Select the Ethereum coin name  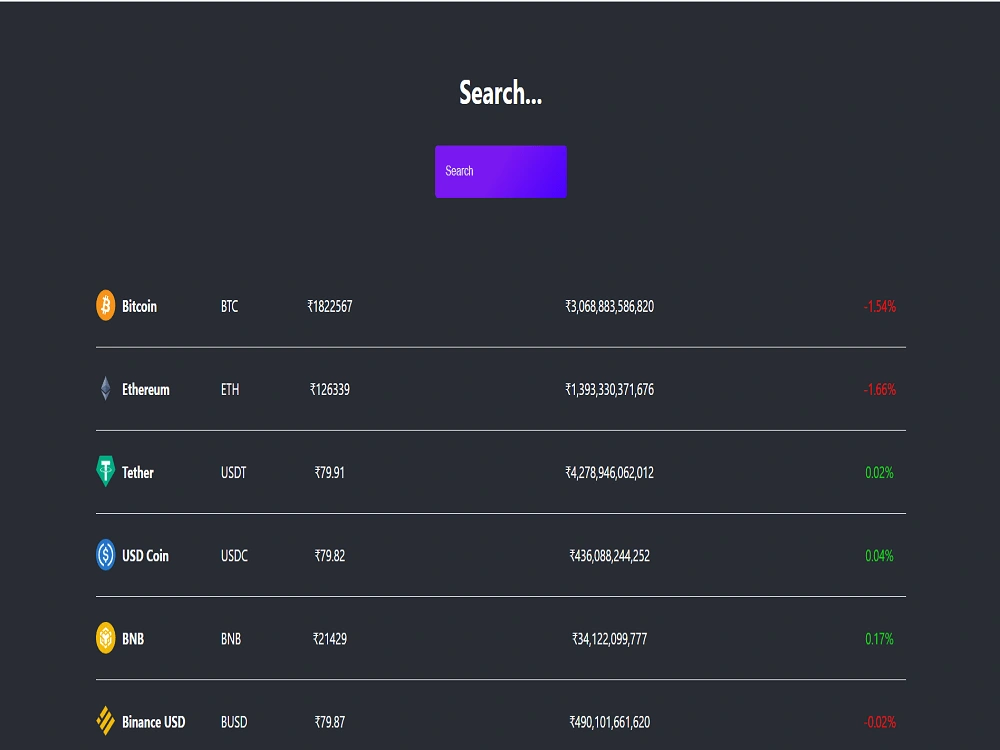pyautogui.click(x=145, y=390)
